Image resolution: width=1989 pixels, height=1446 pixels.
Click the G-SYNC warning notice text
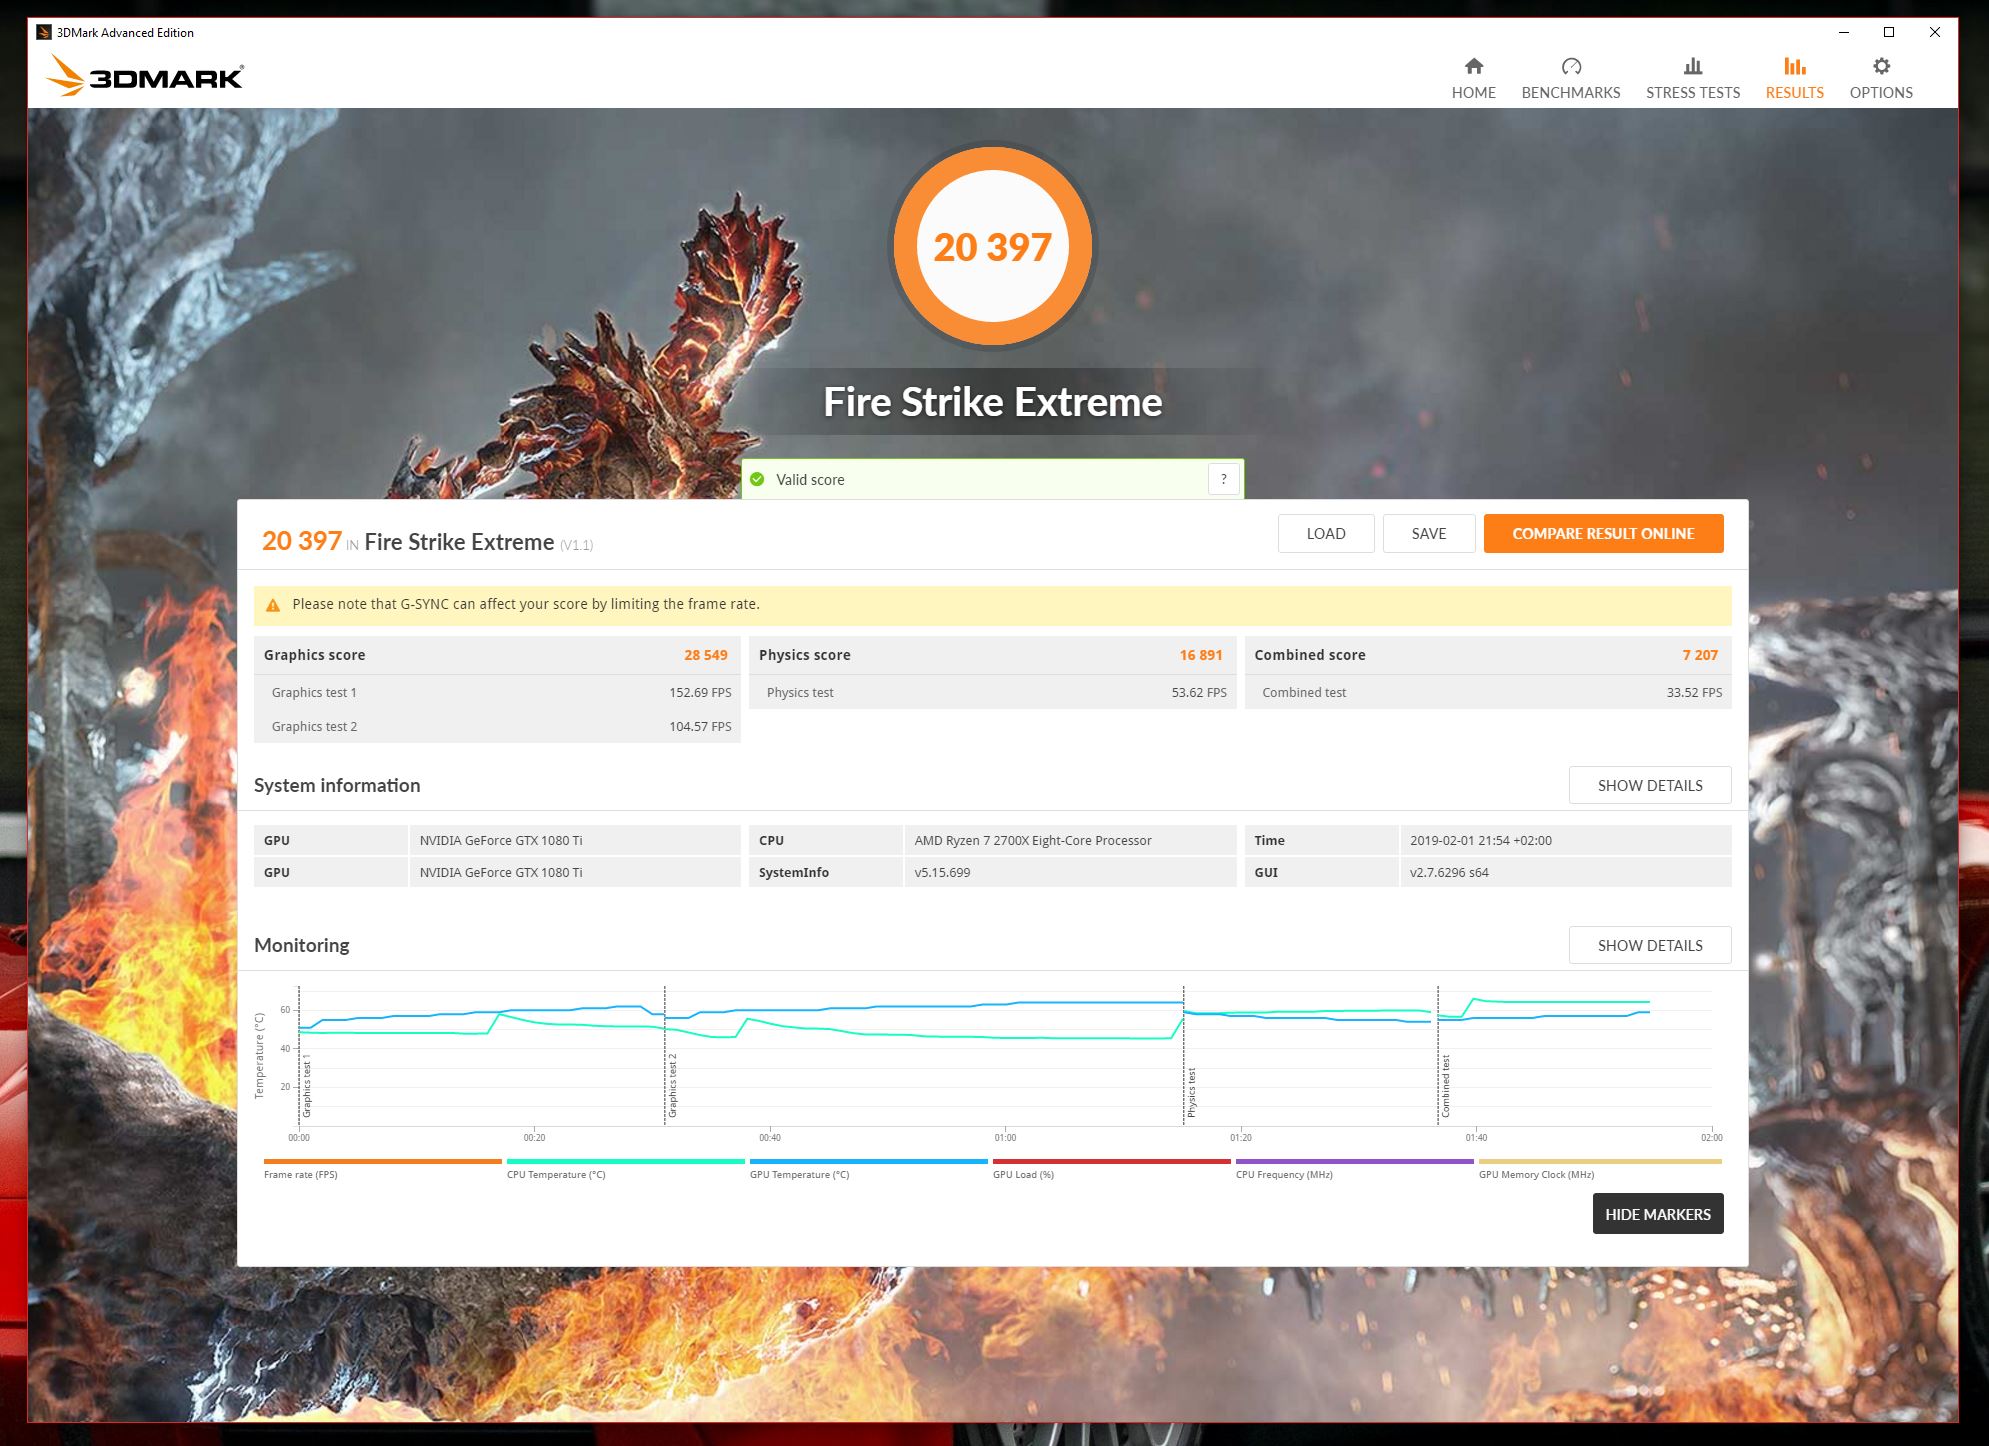tap(526, 604)
